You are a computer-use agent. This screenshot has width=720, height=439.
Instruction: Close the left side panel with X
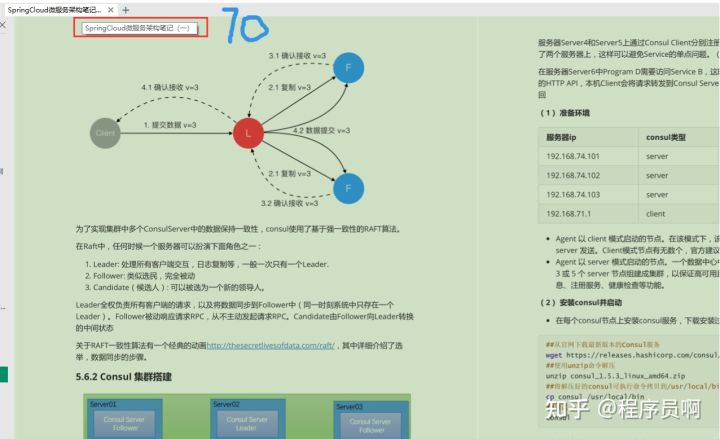[x=3, y=25]
